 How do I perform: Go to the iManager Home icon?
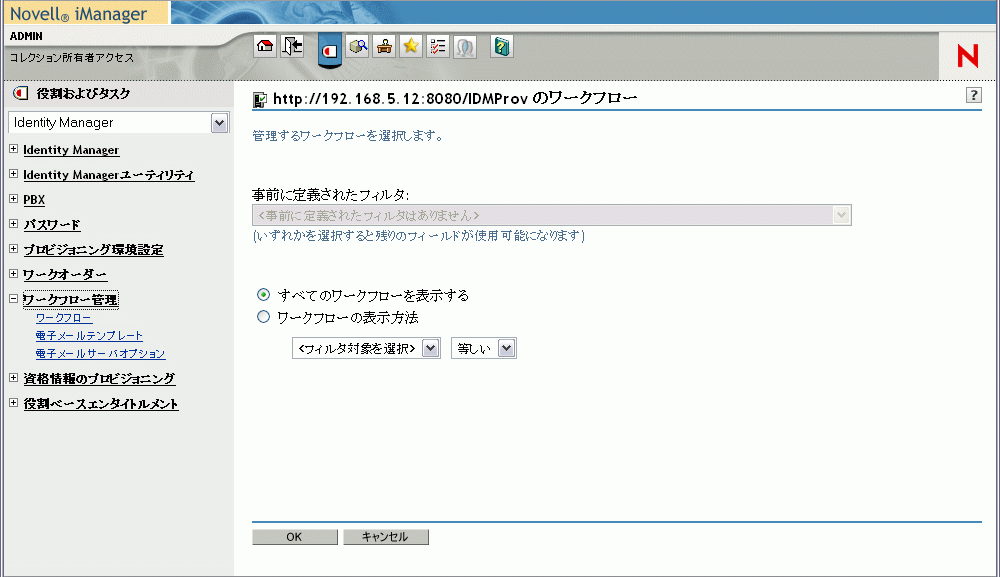pos(265,47)
